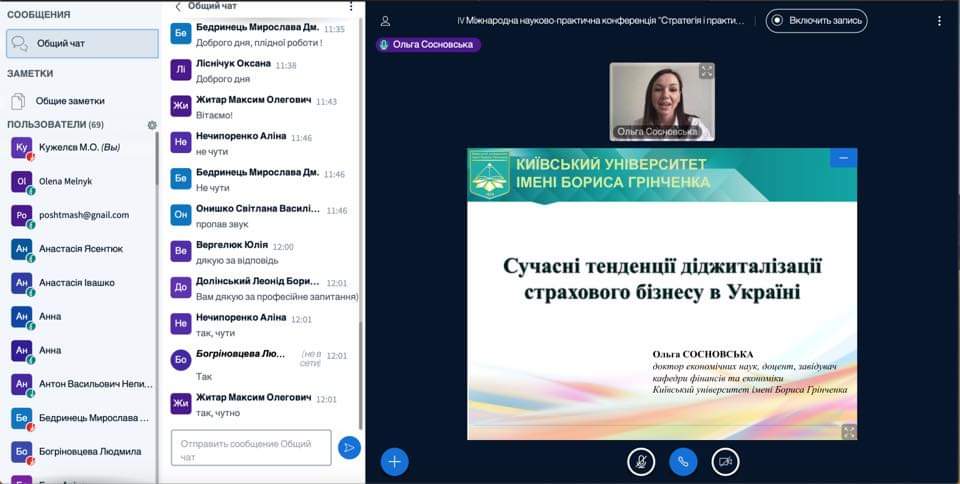The image size is (960, 484).
Task: Click the presentation slide title
Action: [662, 279]
